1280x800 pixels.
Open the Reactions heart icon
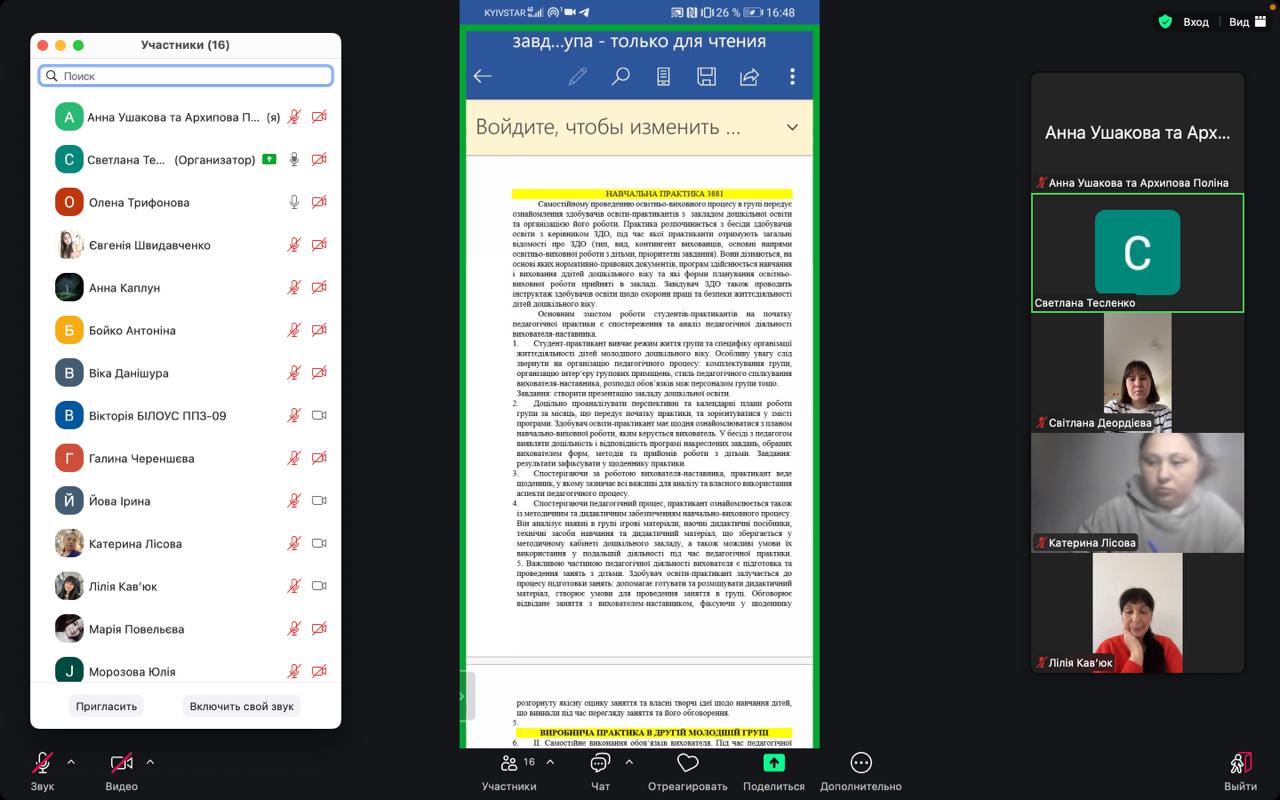687,763
